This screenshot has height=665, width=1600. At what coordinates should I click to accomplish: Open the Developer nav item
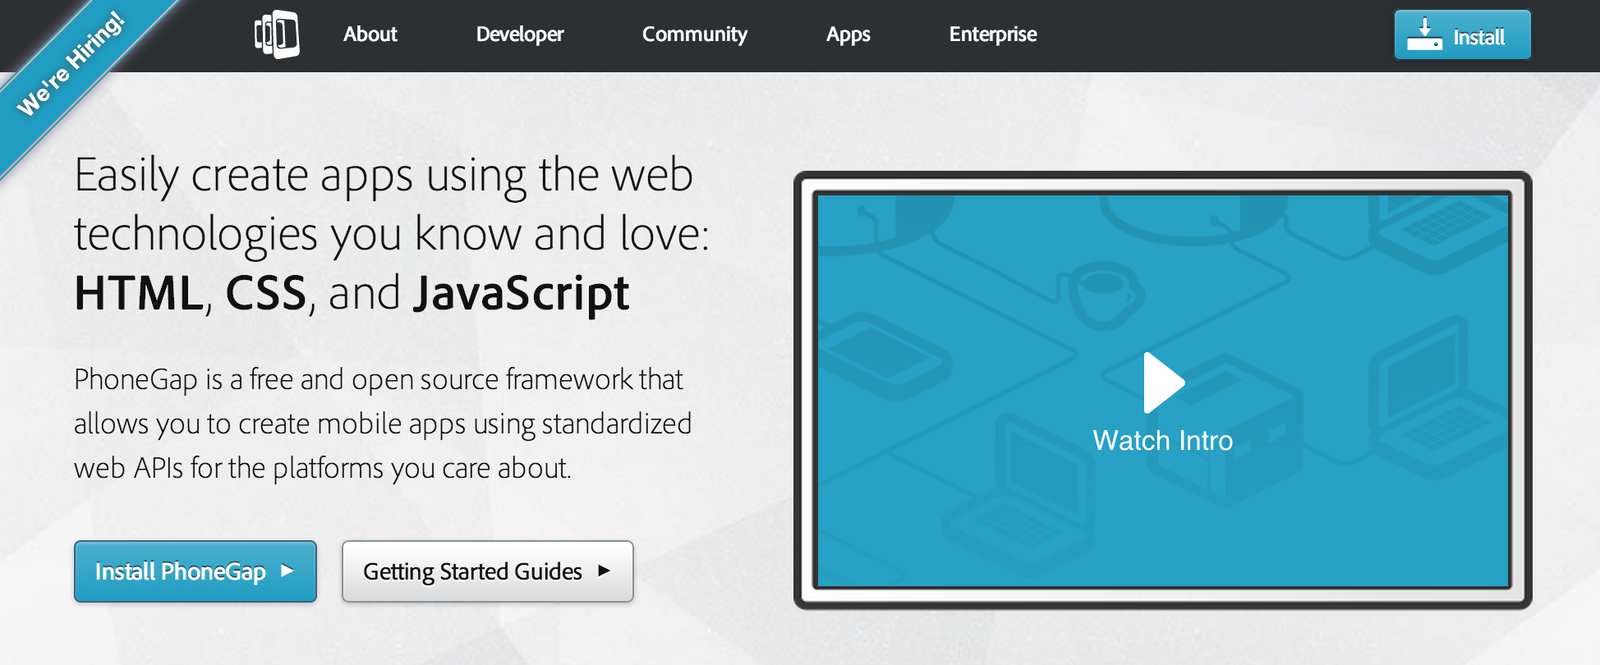click(520, 34)
